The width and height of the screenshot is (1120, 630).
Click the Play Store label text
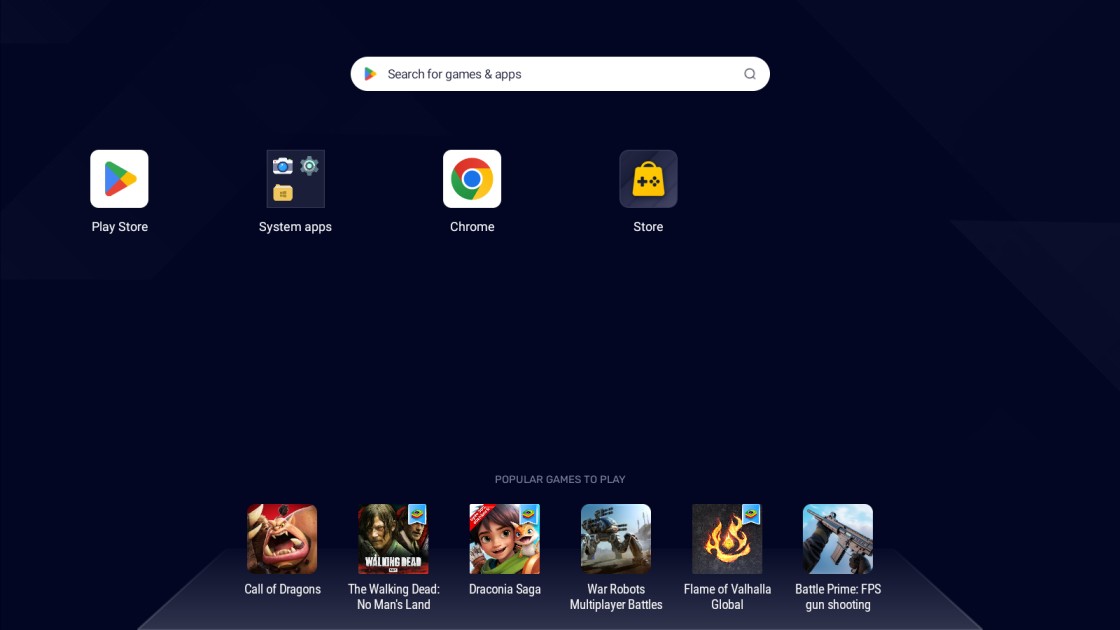point(119,226)
